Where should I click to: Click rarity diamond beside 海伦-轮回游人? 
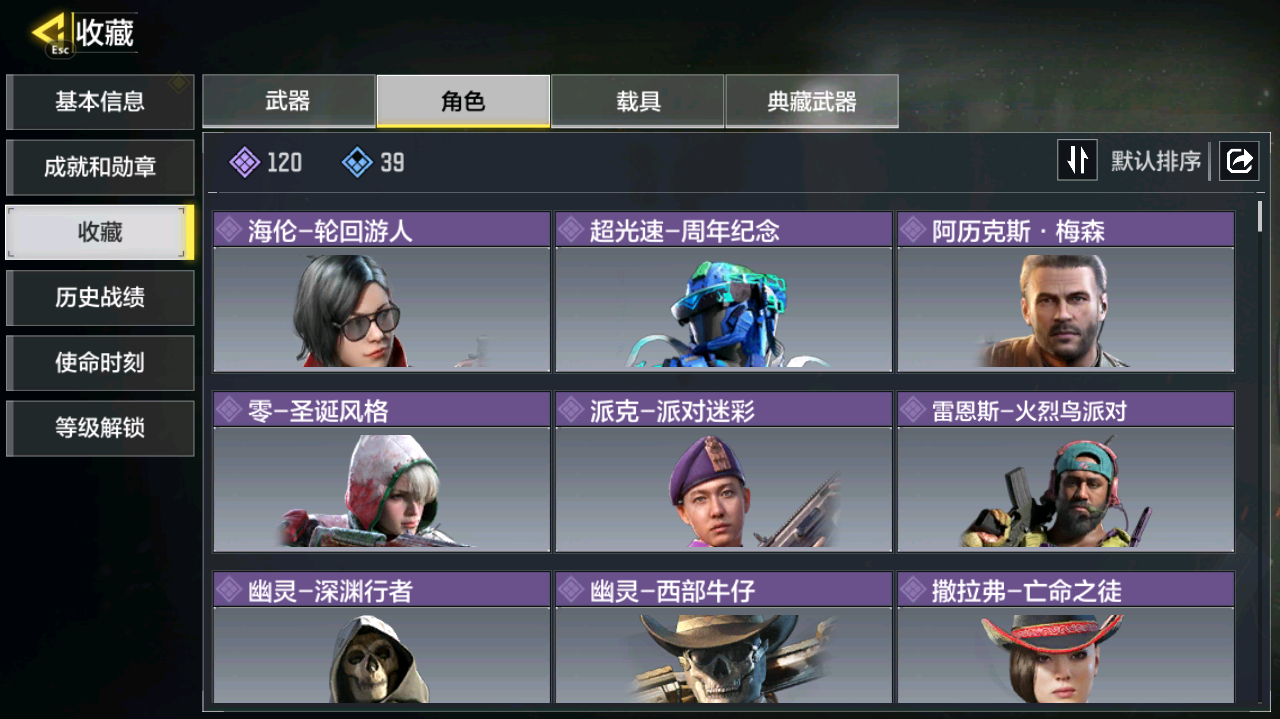point(229,230)
